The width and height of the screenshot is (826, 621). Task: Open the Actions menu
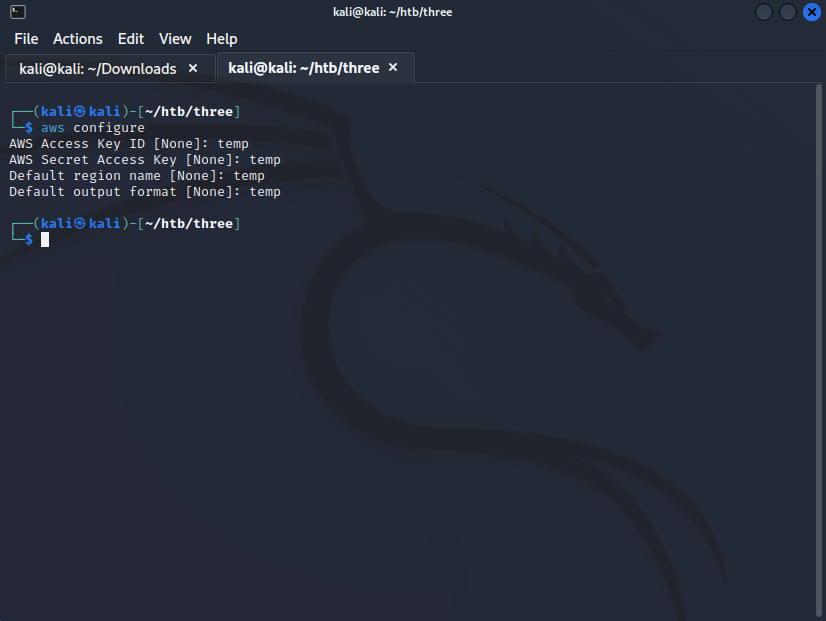(x=78, y=39)
